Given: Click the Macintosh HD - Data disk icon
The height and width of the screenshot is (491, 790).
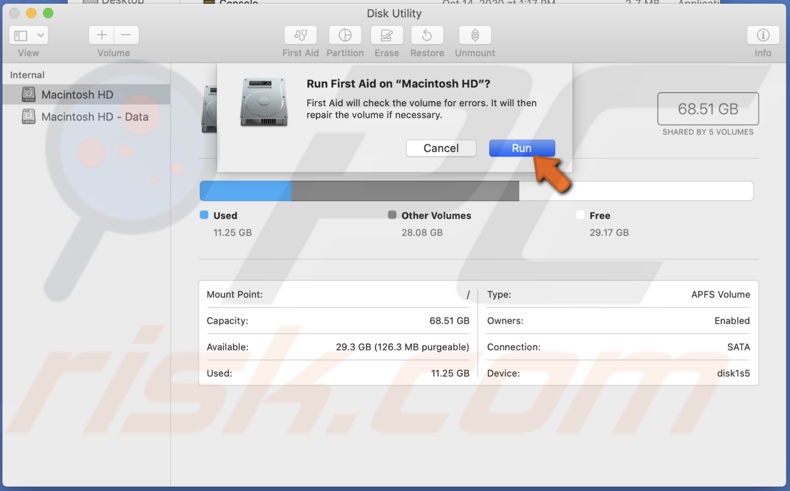Looking at the screenshot, I should [29, 116].
